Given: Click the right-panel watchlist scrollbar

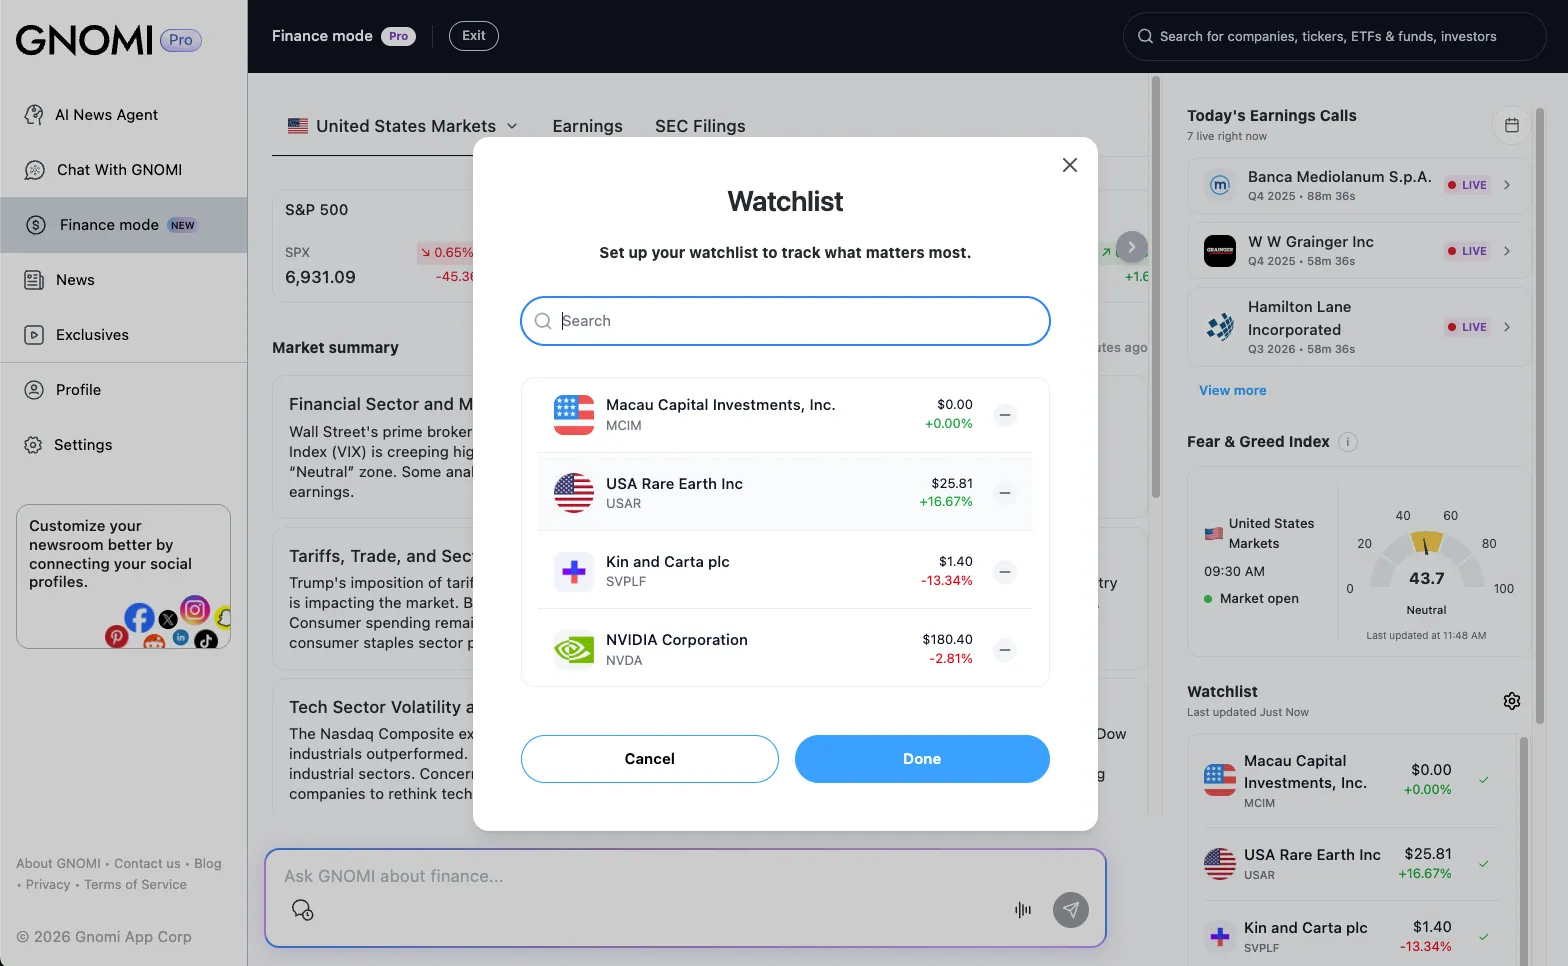Looking at the screenshot, I should (x=1524, y=851).
